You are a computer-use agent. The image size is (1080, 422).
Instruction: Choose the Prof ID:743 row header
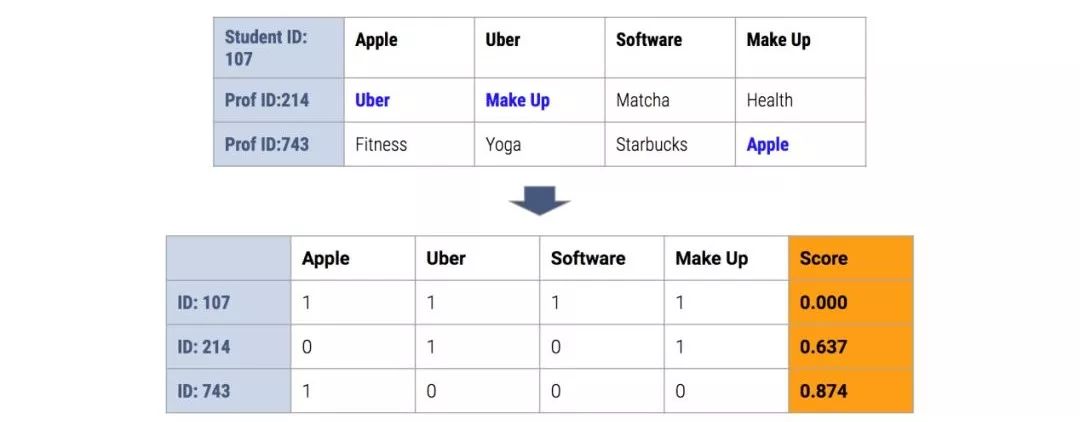(267, 144)
